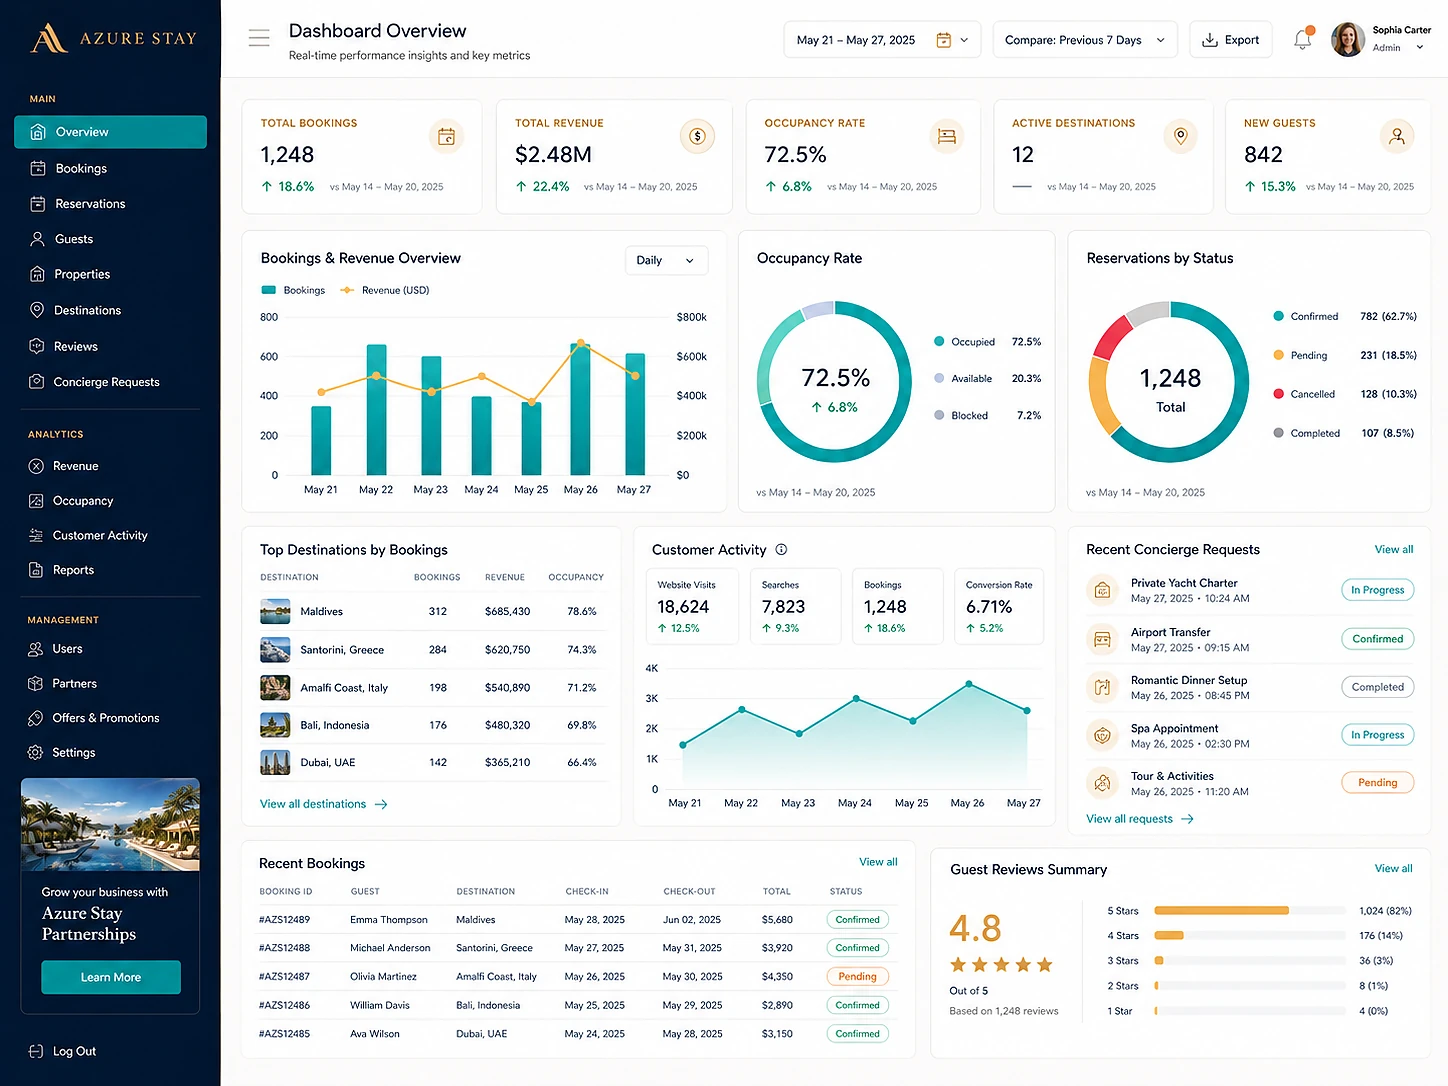
Task: Click the Active Destinations pin icon
Action: pos(1180,136)
